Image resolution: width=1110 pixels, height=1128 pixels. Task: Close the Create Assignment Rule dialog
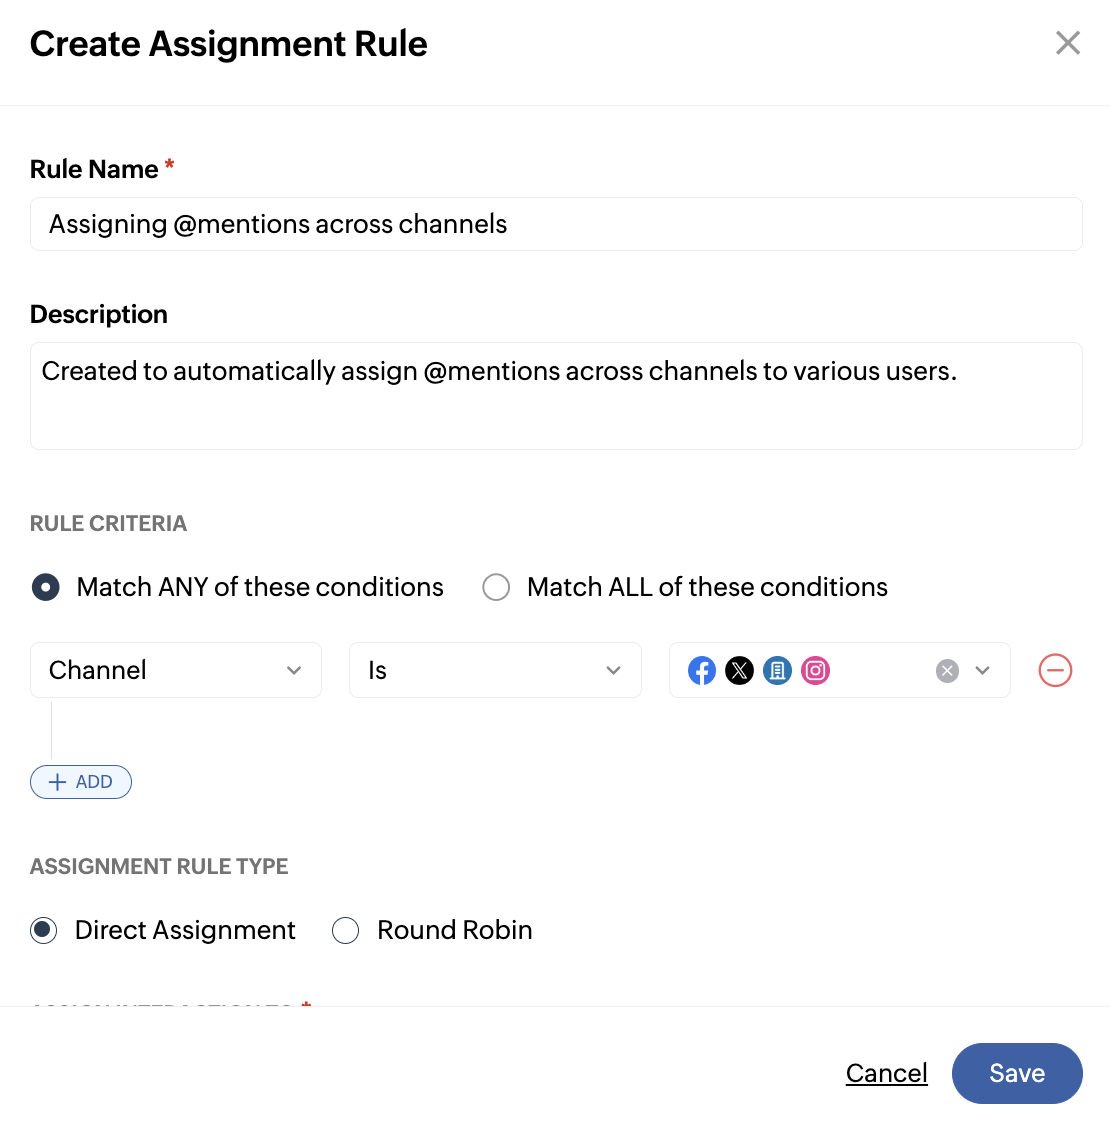pos(1067,43)
